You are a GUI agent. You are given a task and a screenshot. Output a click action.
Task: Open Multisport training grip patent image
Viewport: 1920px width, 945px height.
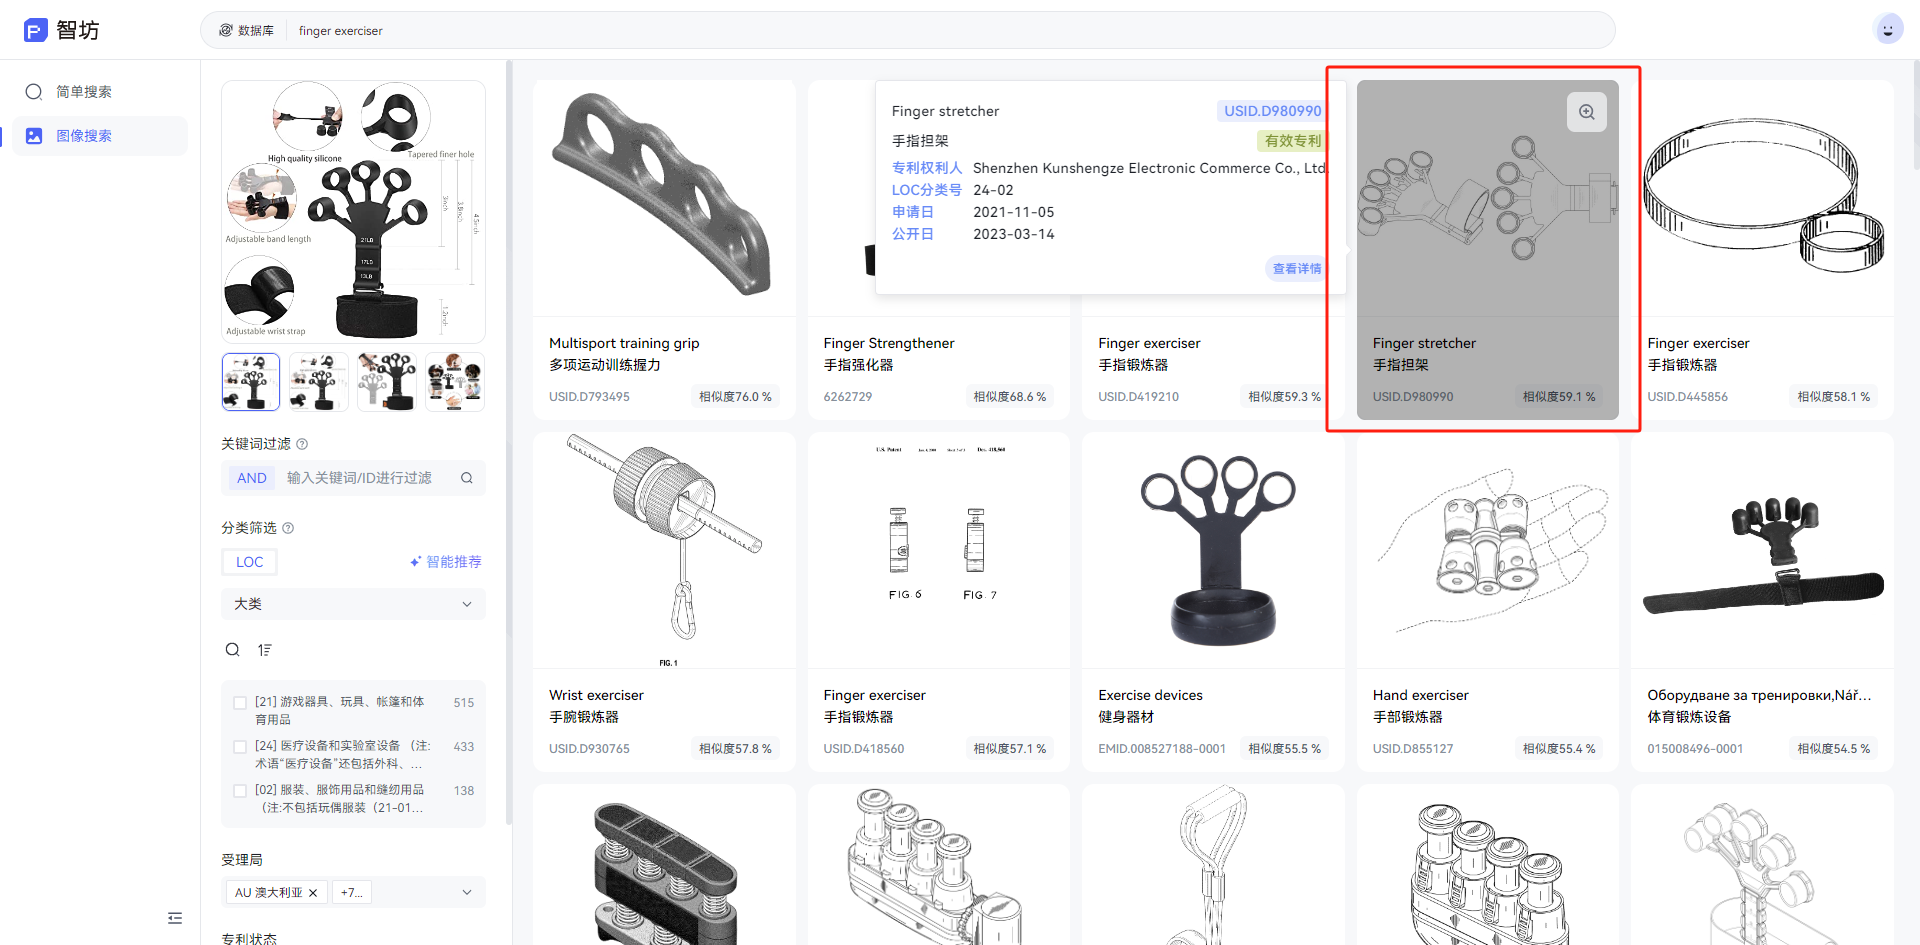(664, 198)
